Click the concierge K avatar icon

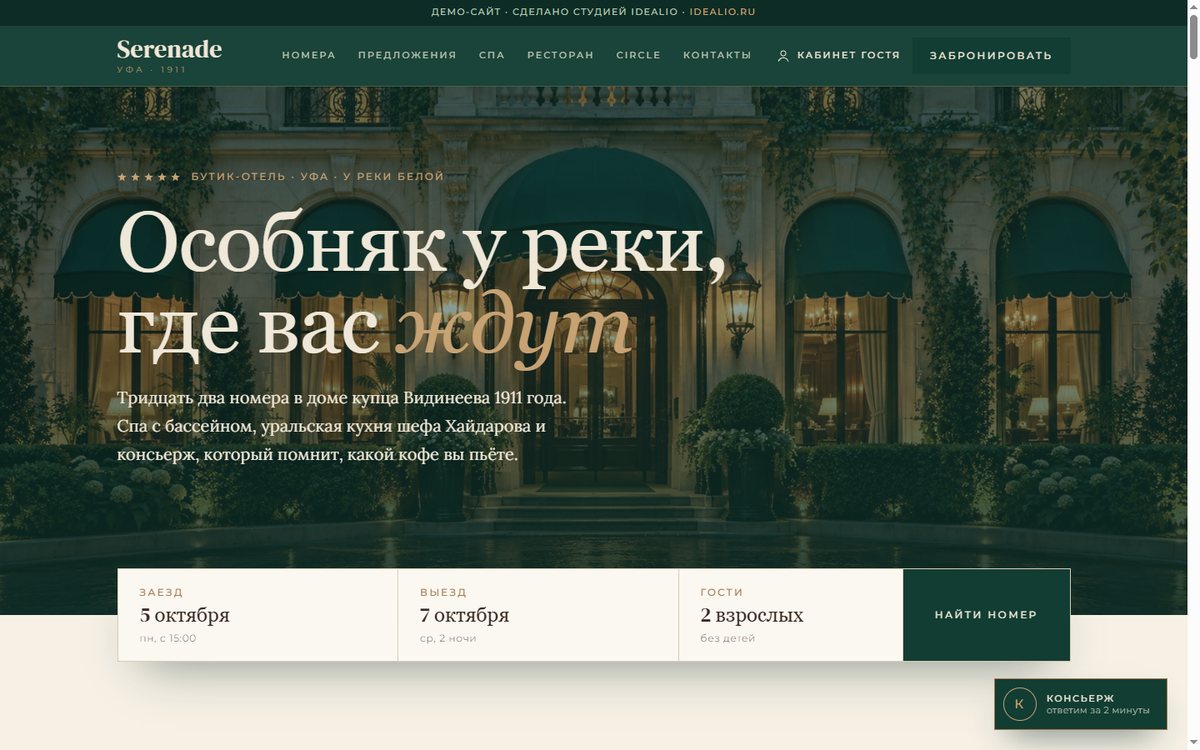pyautogui.click(x=1019, y=704)
